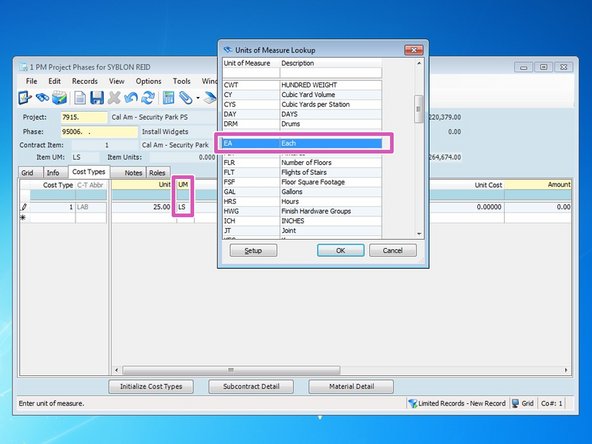Viewport: 592px width, 444px height.
Task: Click the blue undo arrow icon
Action: pyautogui.click(x=131, y=98)
